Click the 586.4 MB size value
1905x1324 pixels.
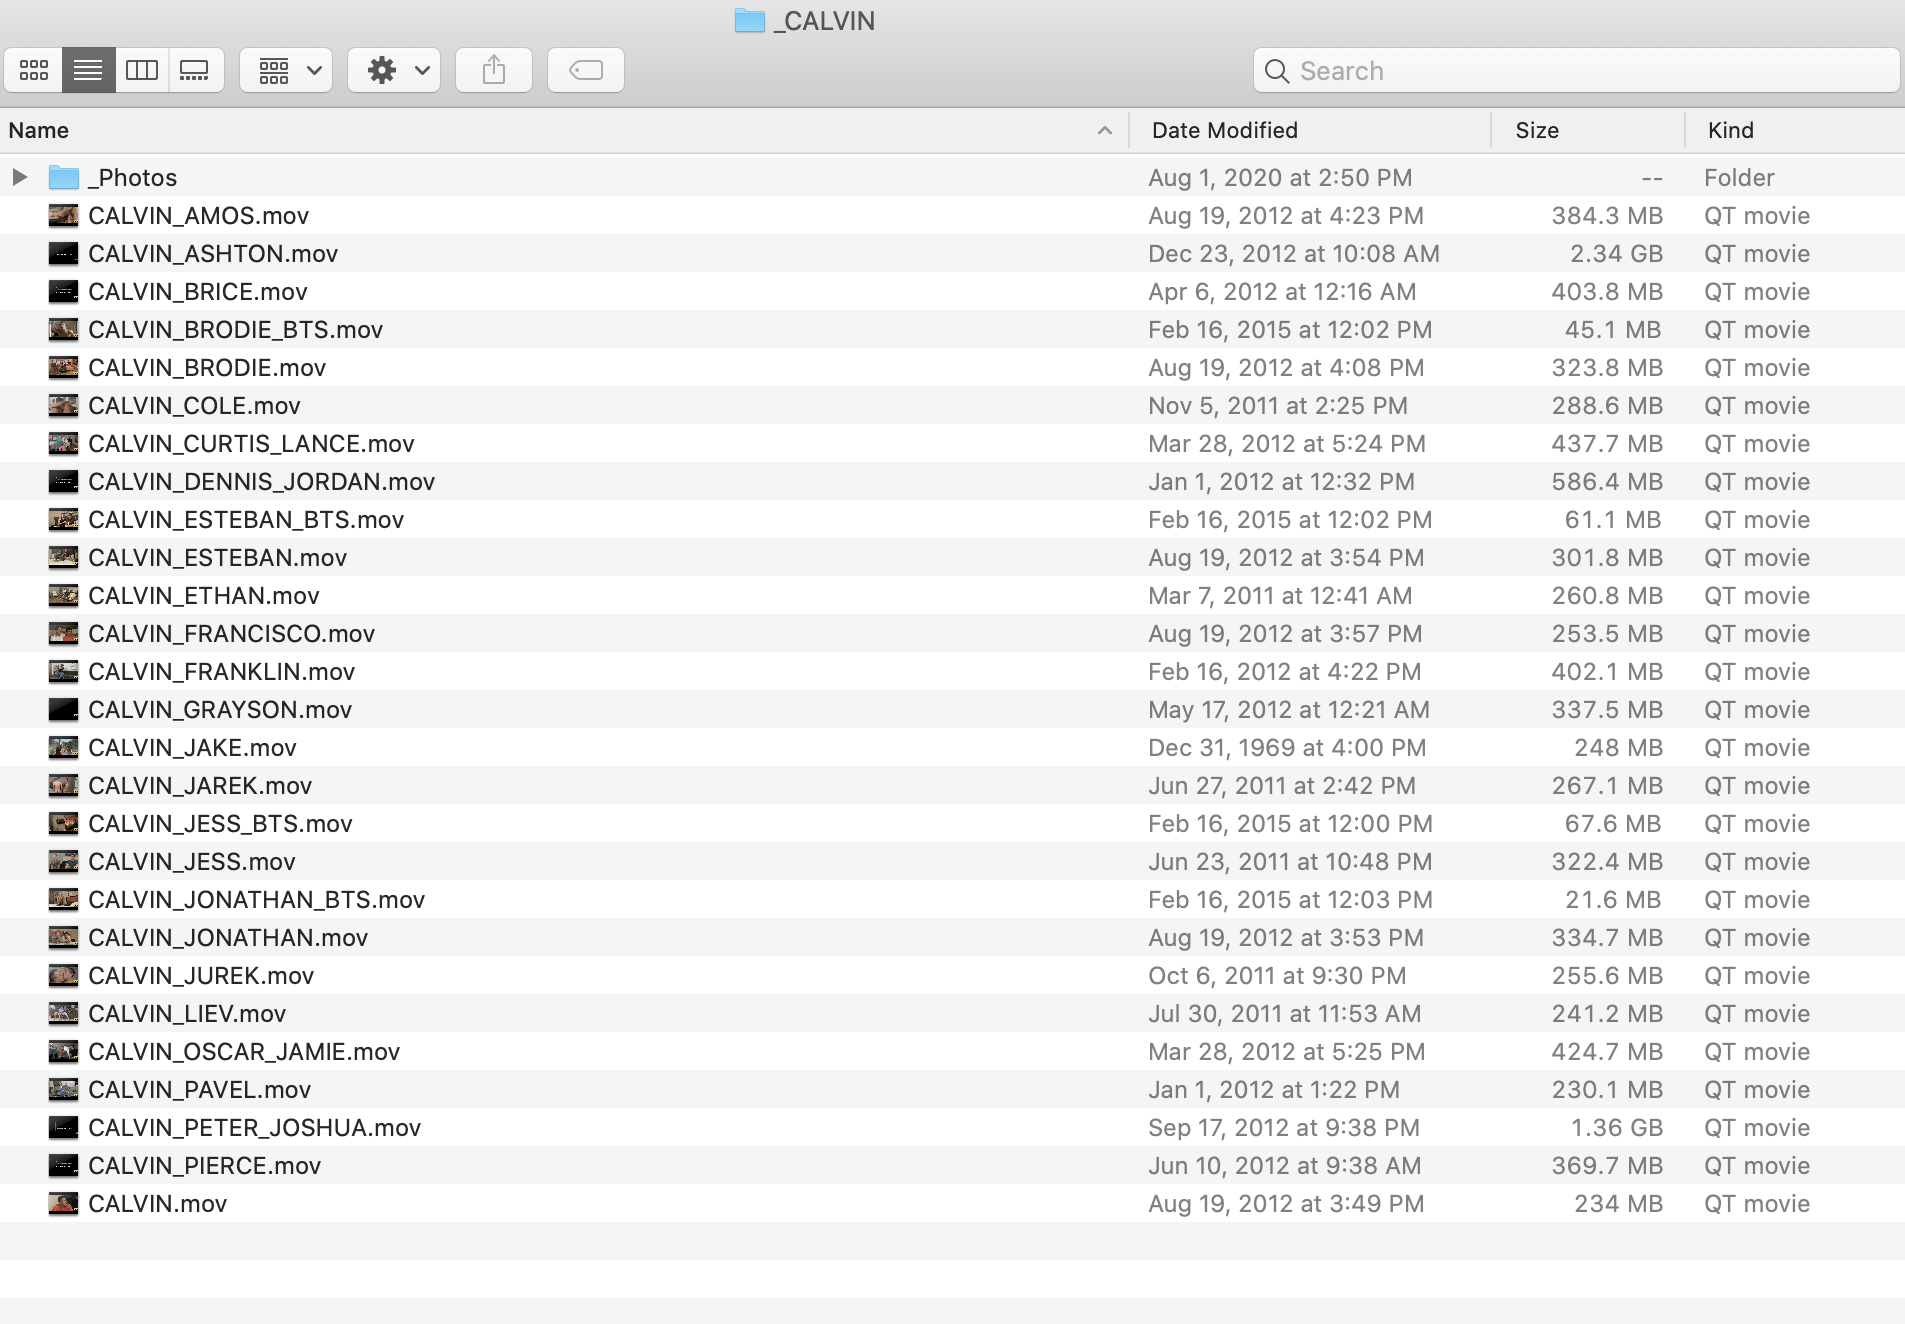point(1607,481)
